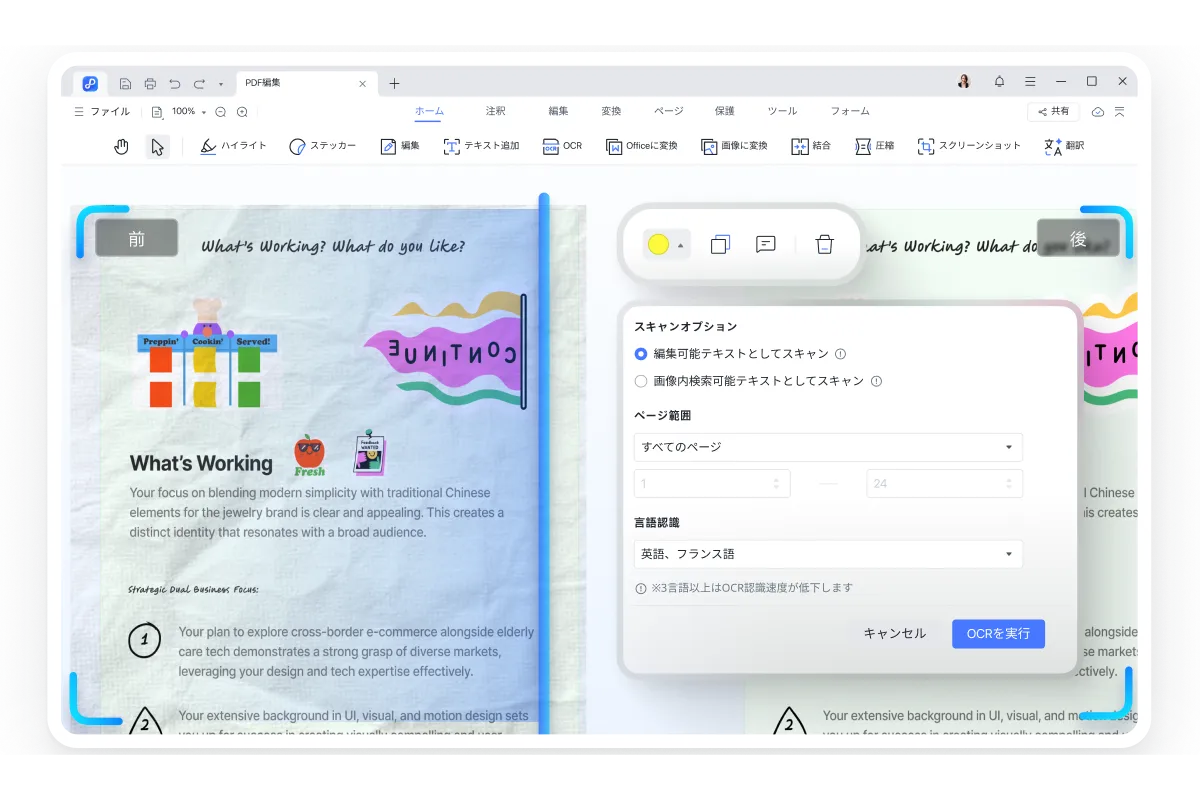Open the user profile avatar
Image resolution: width=1200 pixels, height=800 pixels.
pyautogui.click(x=964, y=82)
